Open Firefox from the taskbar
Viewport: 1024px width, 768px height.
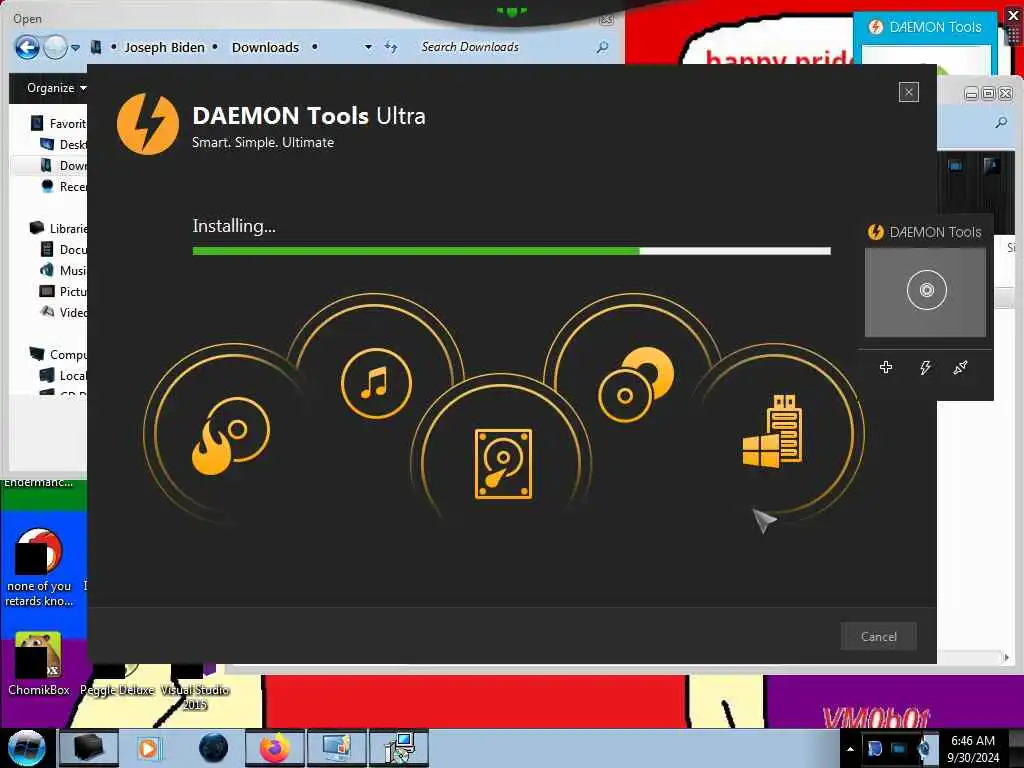pyautogui.click(x=275, y=748)
